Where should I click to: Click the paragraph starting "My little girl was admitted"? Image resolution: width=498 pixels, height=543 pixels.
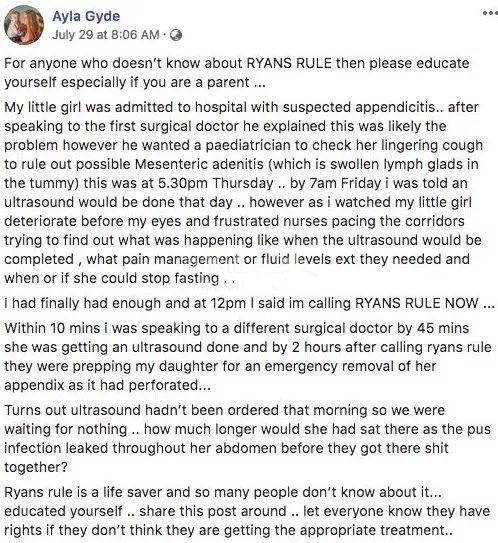pyautogui.click(x=243, y=192)
